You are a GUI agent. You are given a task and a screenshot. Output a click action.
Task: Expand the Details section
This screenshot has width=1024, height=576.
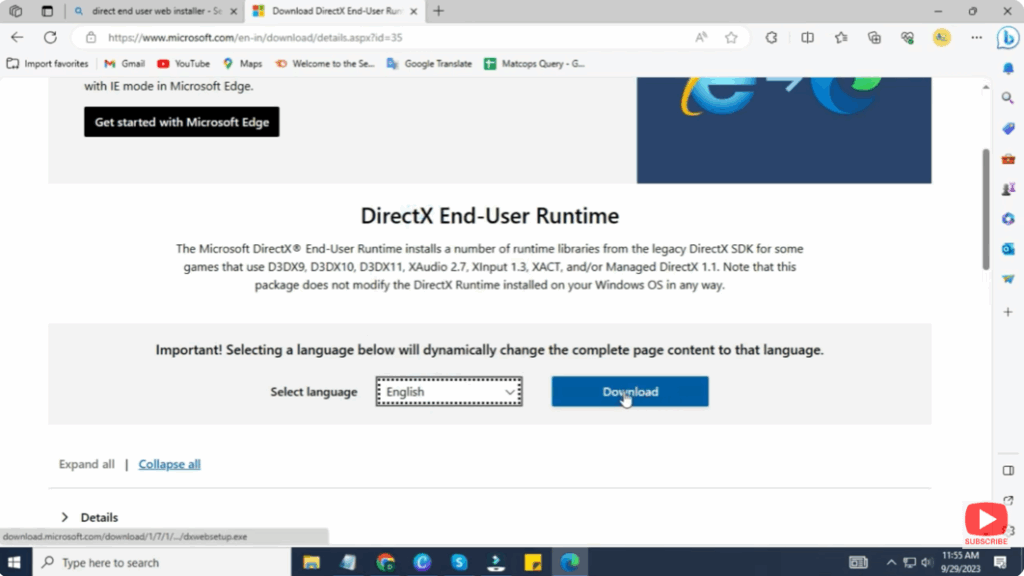(97, 517)
